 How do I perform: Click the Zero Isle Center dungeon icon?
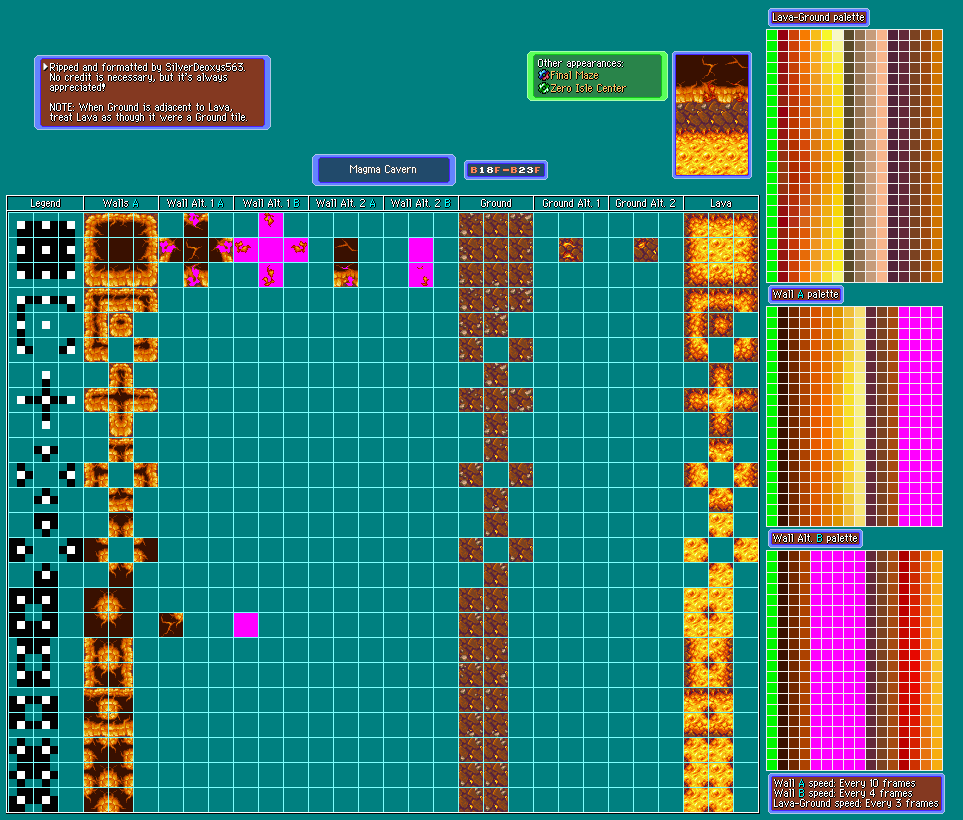tap(543, 88)
